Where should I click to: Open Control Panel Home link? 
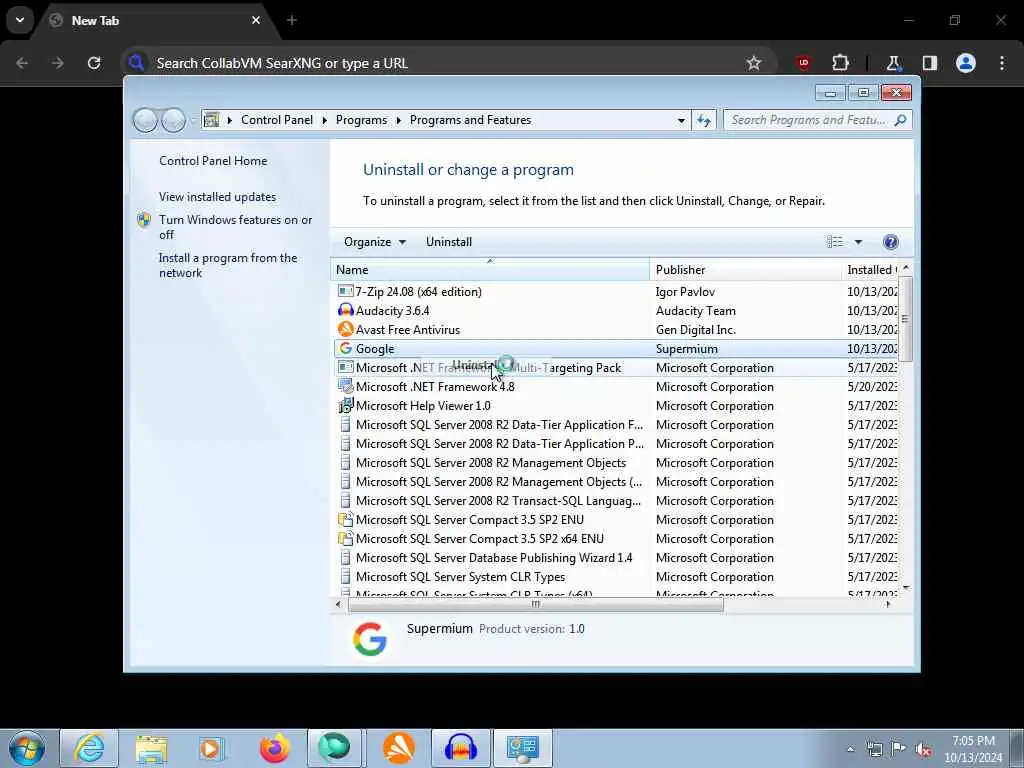[x=213, y=161]
